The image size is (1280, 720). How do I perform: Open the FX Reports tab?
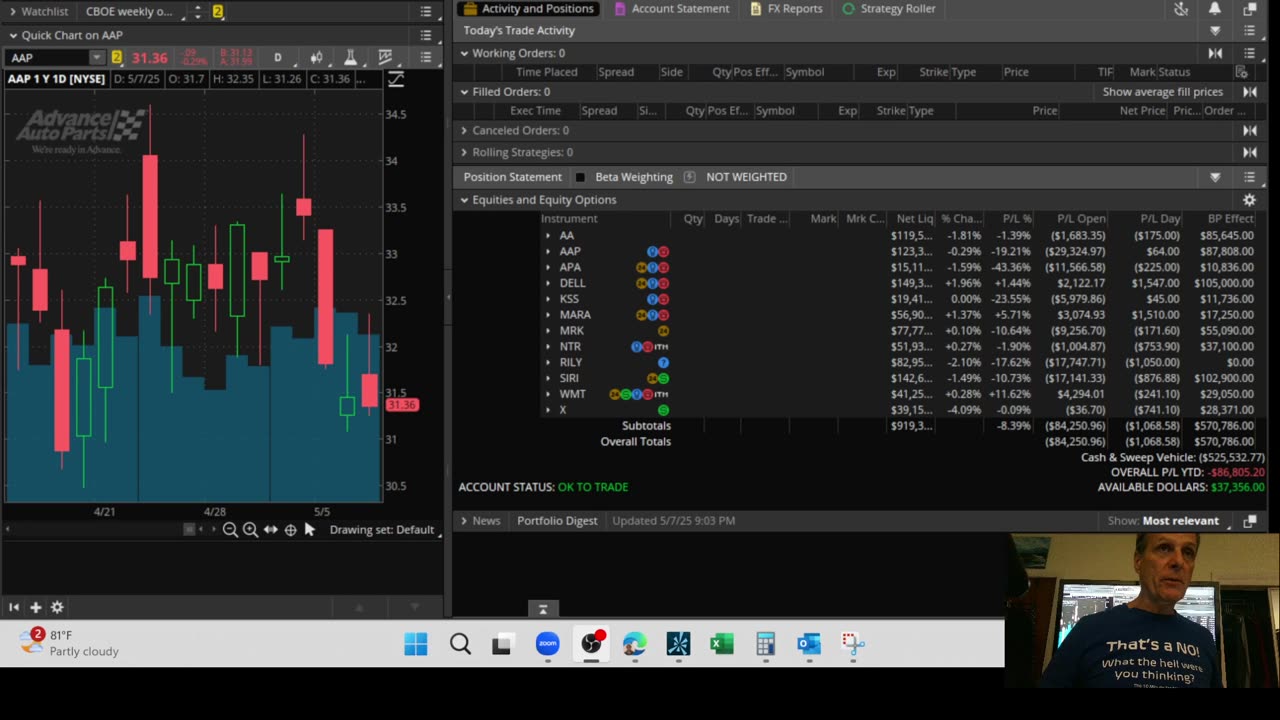click(x=786, y=9)
